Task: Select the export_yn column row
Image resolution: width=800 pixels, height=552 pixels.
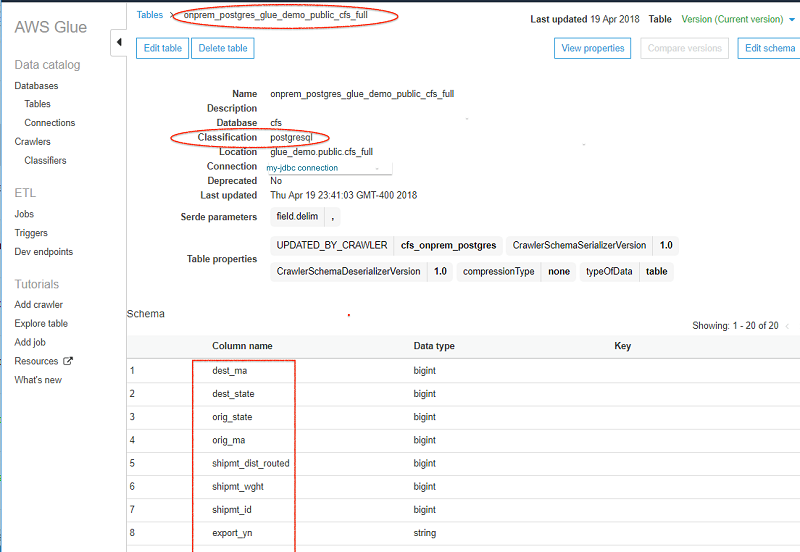Action: click(463, 533)
